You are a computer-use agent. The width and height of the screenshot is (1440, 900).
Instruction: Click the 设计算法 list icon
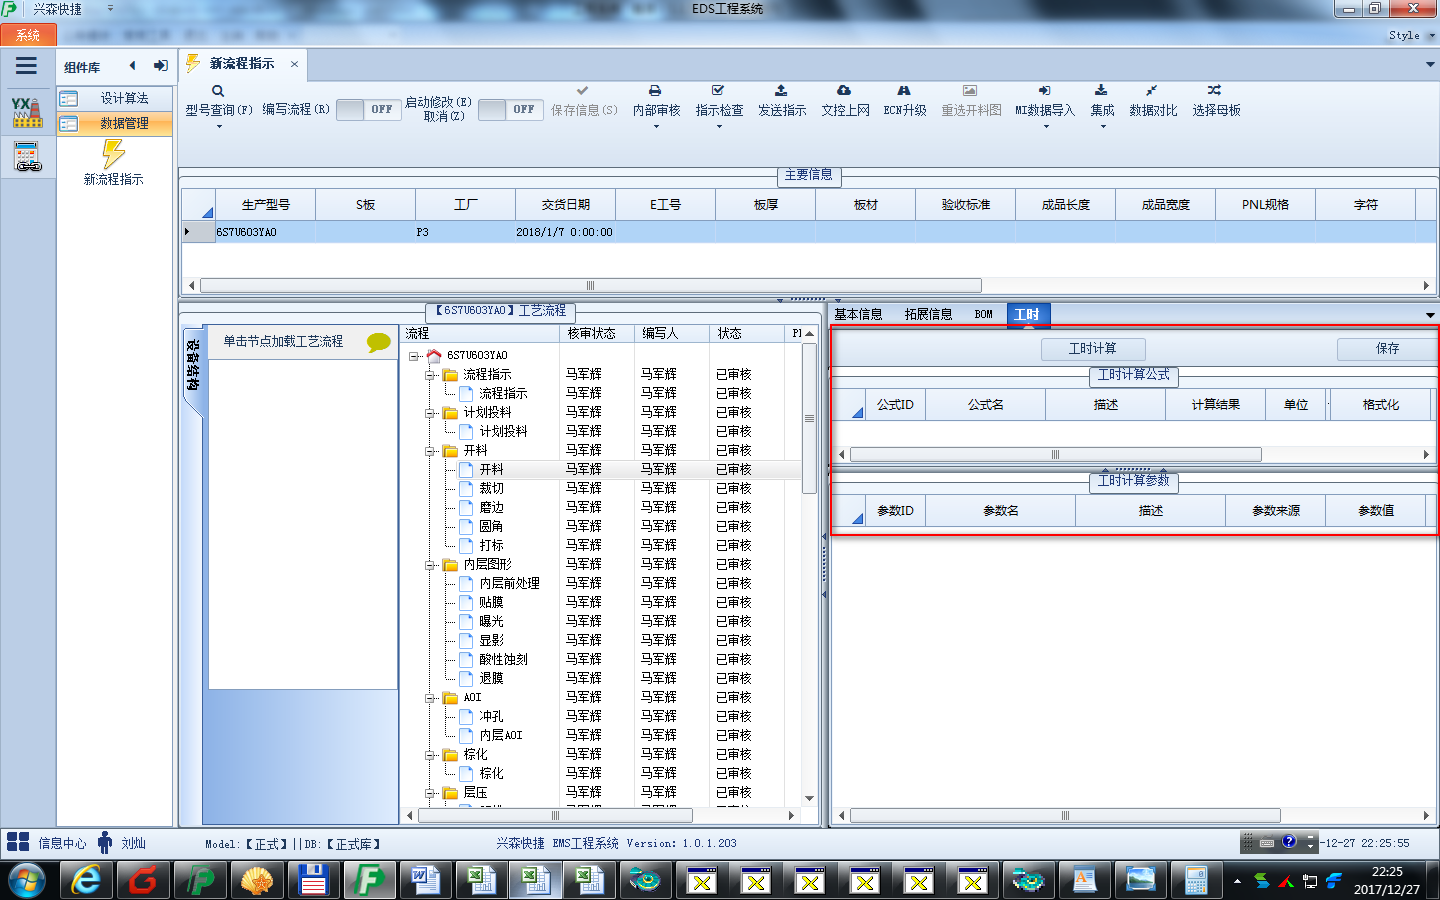69,98
